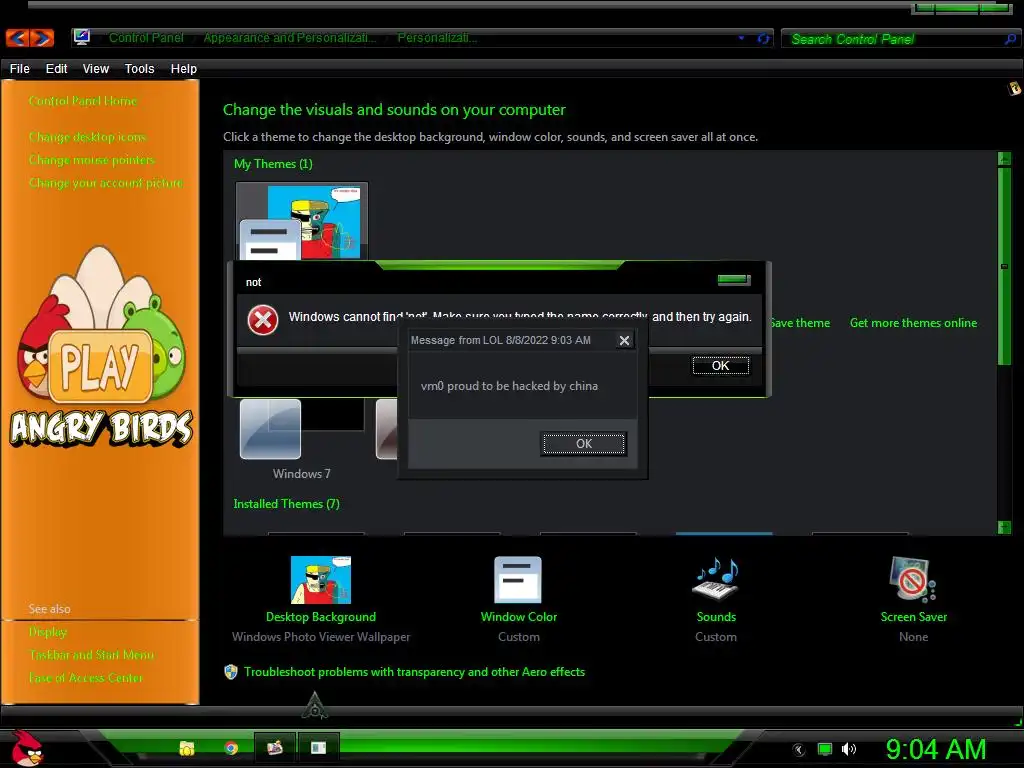Click the Save theme link
Screen dimensions: 1024x768
click(799, 323)
